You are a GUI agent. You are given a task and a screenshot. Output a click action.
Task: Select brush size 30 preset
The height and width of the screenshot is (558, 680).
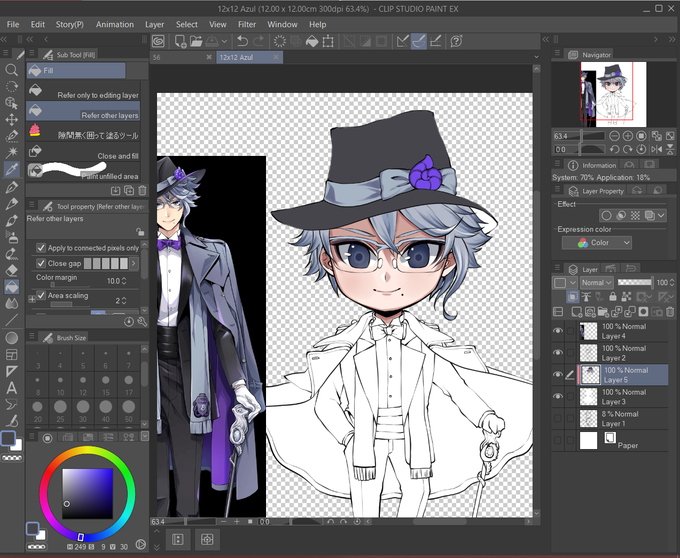click(x=83, y=411)
